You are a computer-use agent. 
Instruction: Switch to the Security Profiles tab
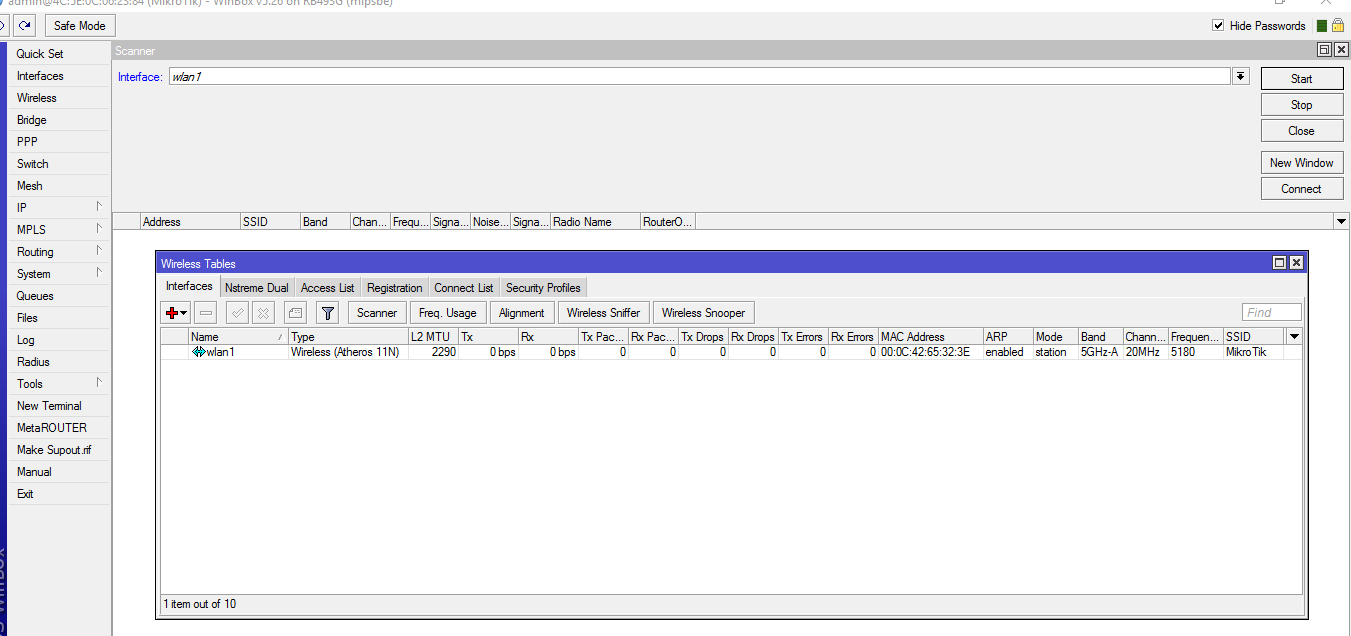(x=542, y=288)
